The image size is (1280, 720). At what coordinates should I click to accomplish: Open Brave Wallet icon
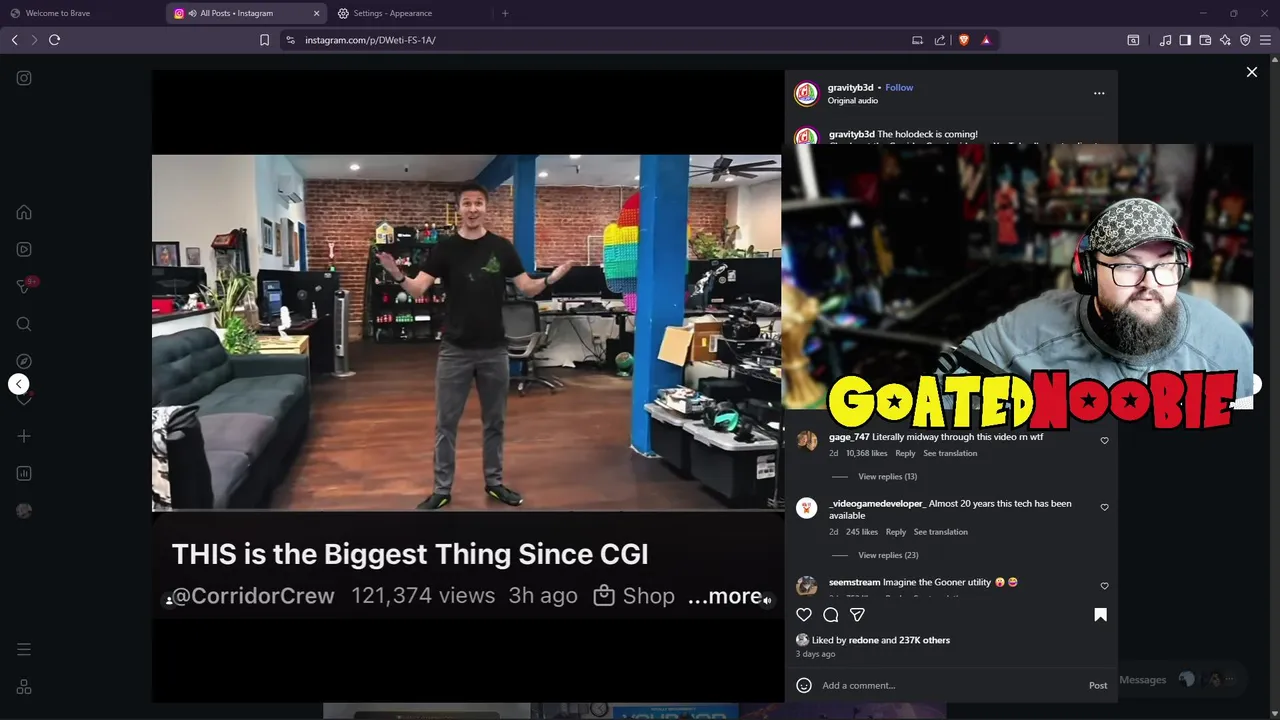(x=1205, y=40)
